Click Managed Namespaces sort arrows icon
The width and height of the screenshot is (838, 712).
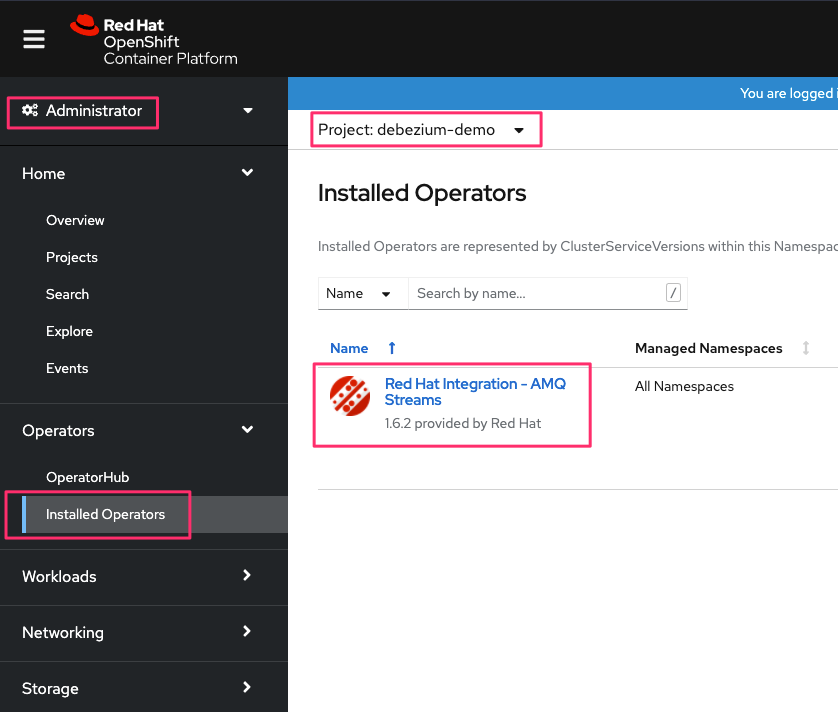(x=806, y=349)
